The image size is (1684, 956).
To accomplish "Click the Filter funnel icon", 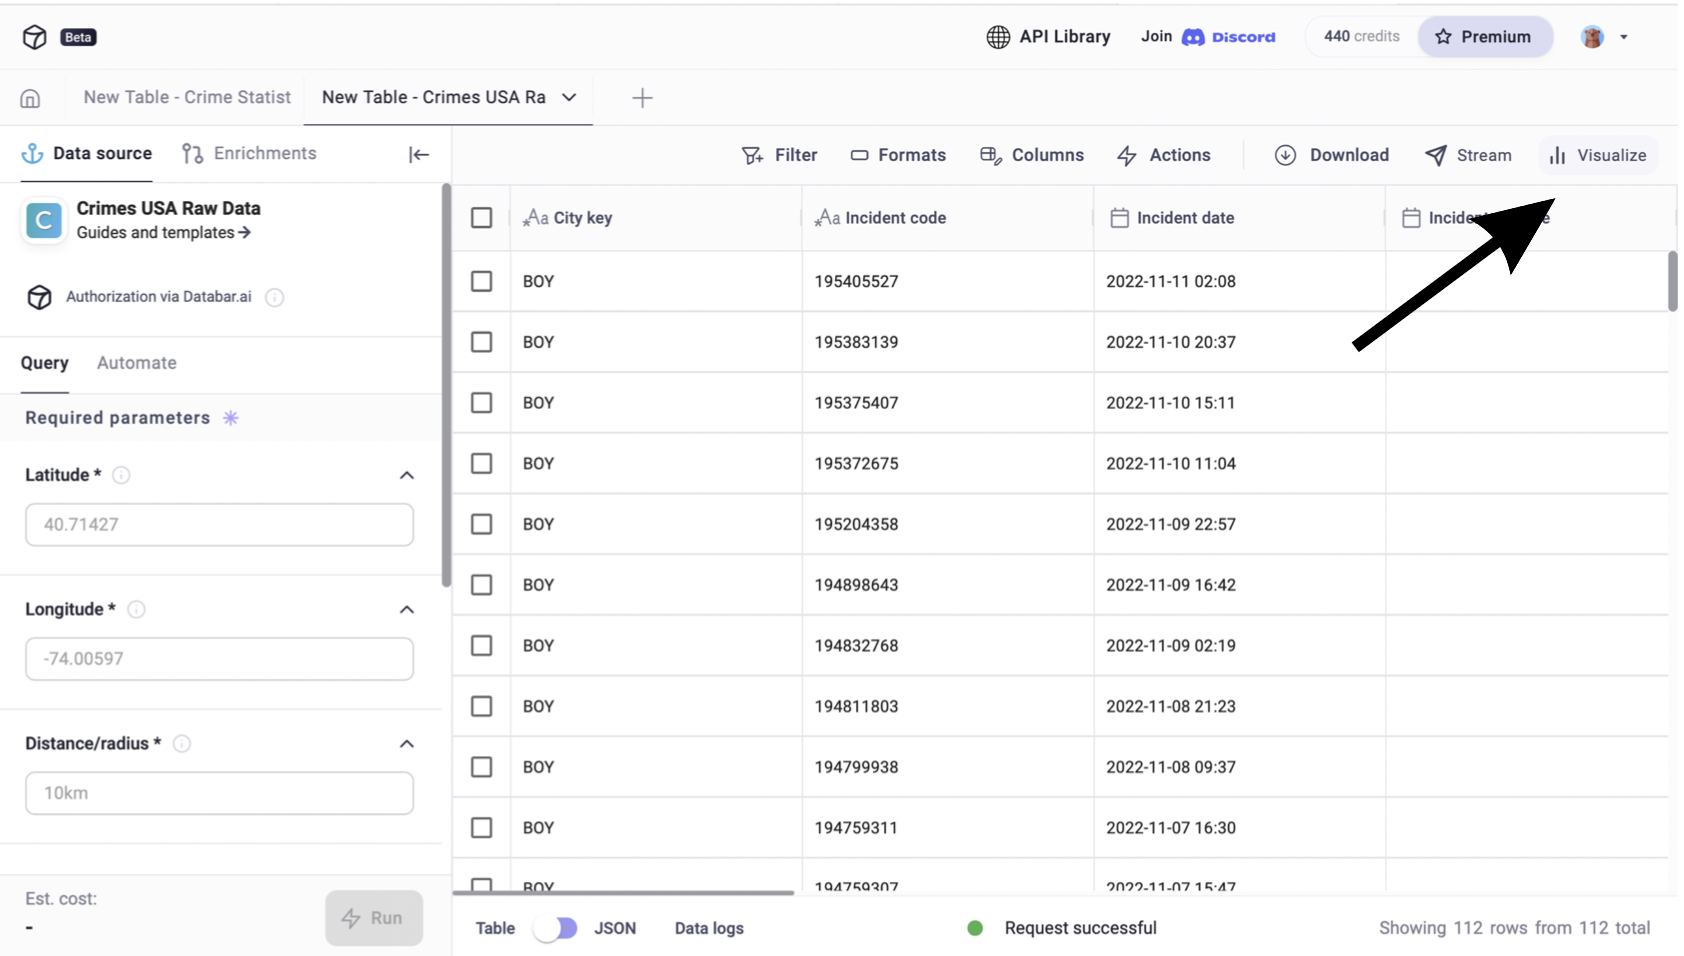I will coord(752,155).
